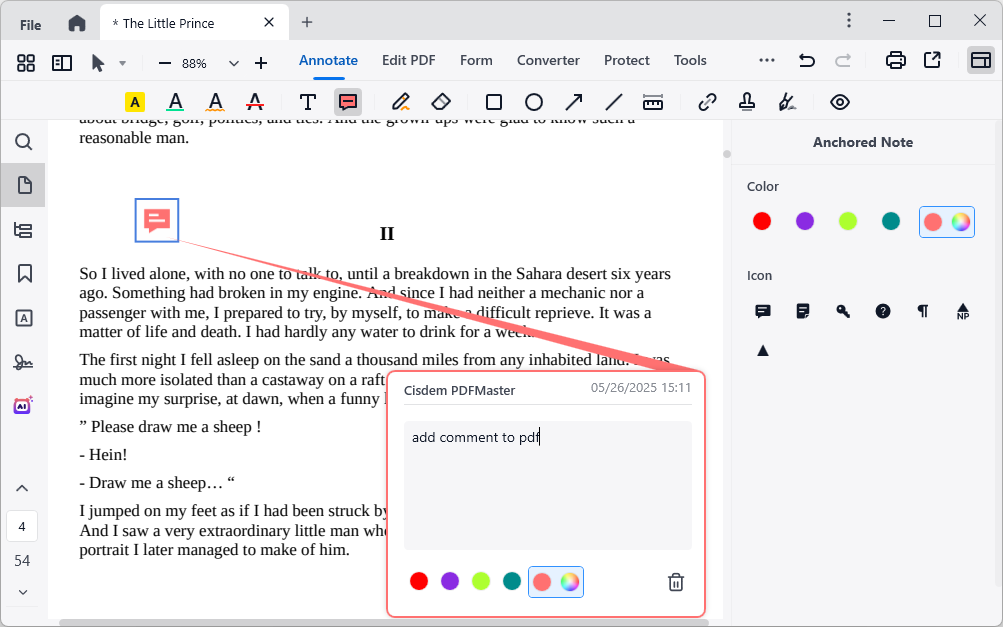1003x627 pixels.
Task: Click the Print icon
Action: [896, 60]
